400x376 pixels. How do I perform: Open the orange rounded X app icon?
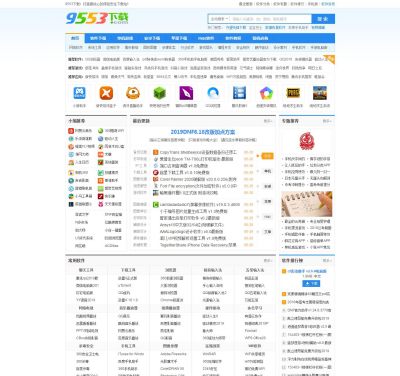point(106,93)
